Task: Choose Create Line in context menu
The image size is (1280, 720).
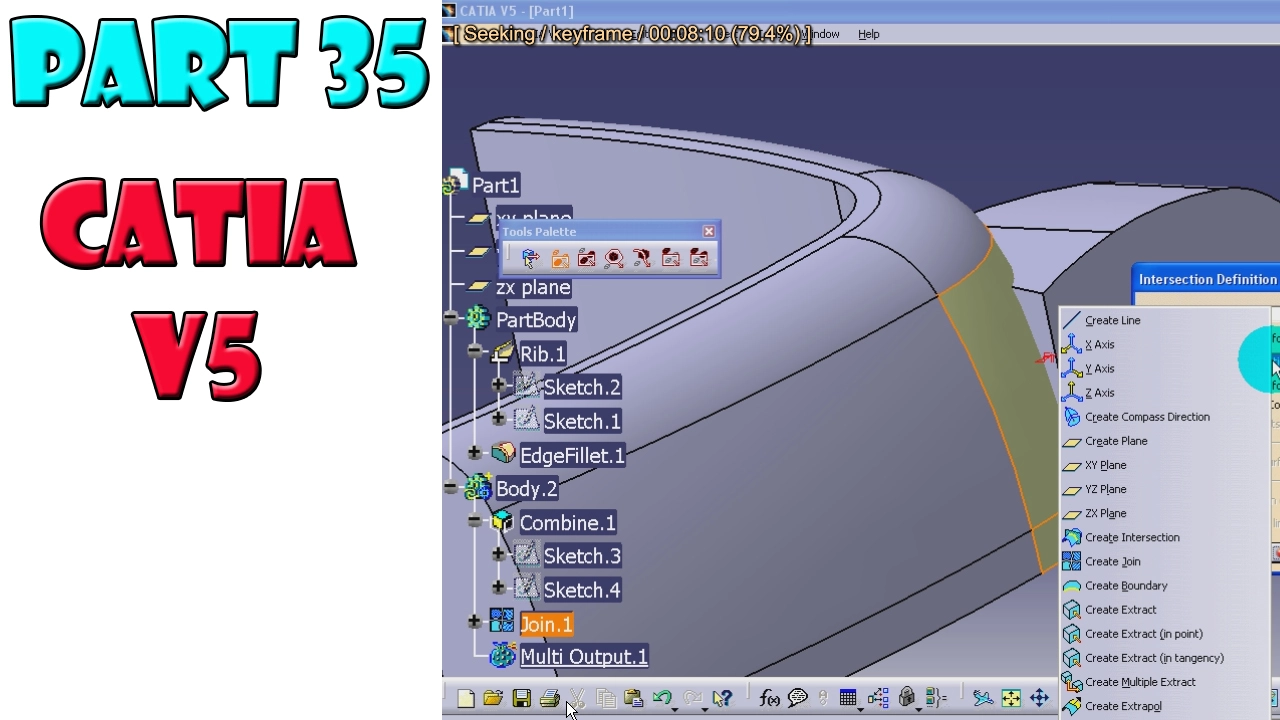Action: pyautogui.click(x=1112, y=320)
